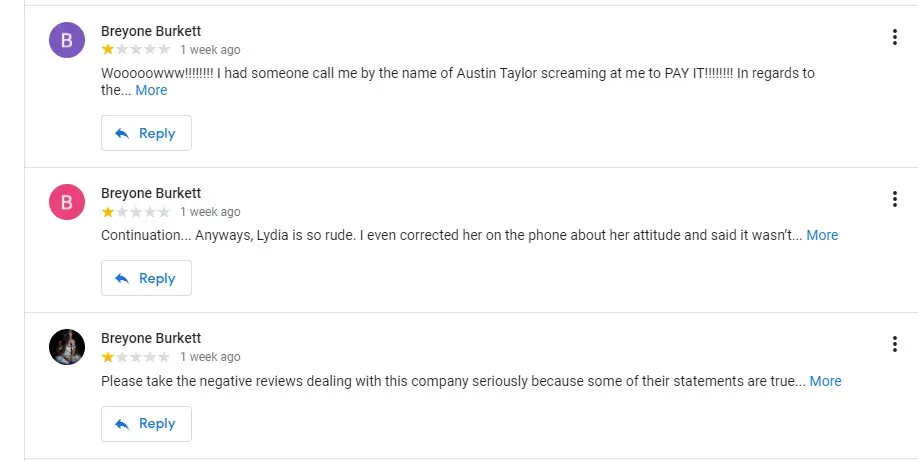This screenshot has height=461, width=918.
Task: Open three-dot menu for "Please take the negative" review
Action: click(894, 344)
